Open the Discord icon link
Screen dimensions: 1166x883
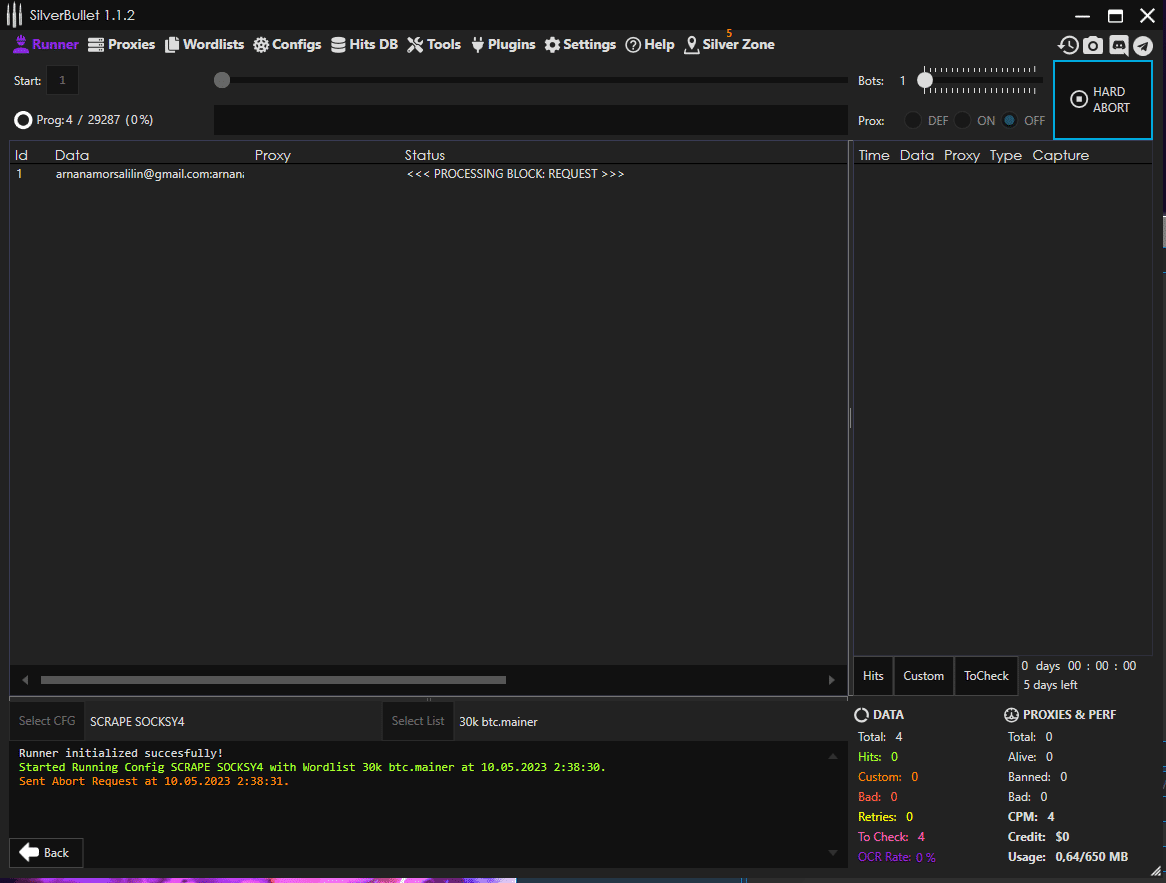(x=1118, y=45)
